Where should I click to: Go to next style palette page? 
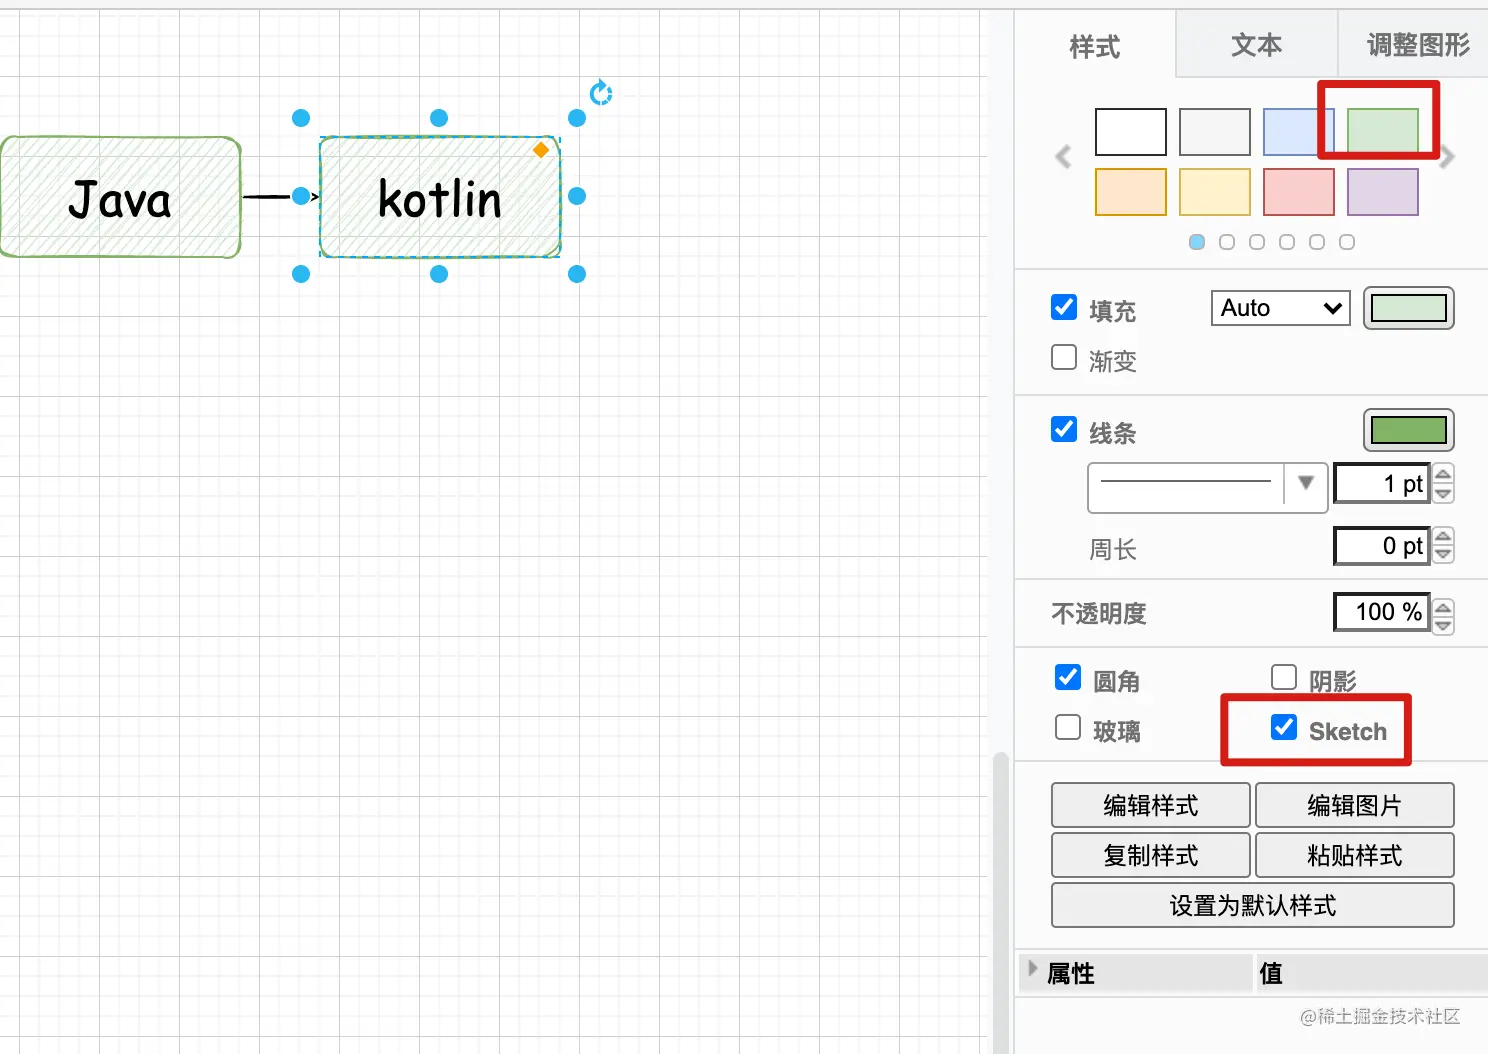(x=1447, y=157)
